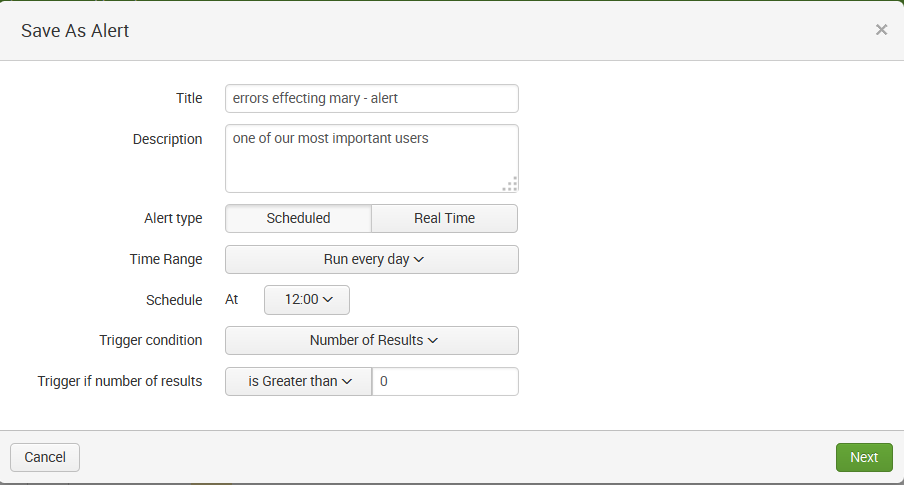904x485 pixels.
Task: Click the Title input field
Action: point(371,99)
